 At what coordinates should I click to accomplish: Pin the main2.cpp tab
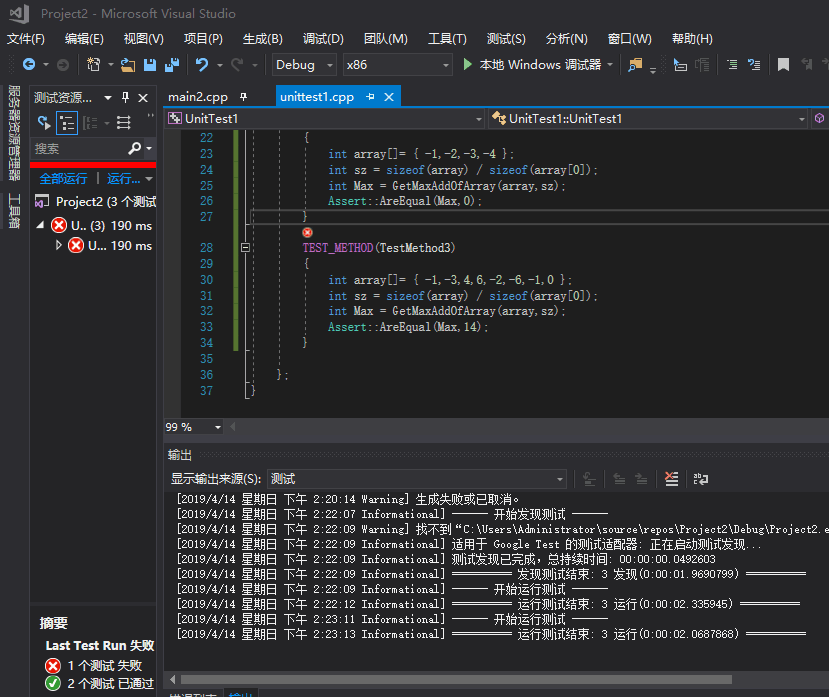(243, 97)
